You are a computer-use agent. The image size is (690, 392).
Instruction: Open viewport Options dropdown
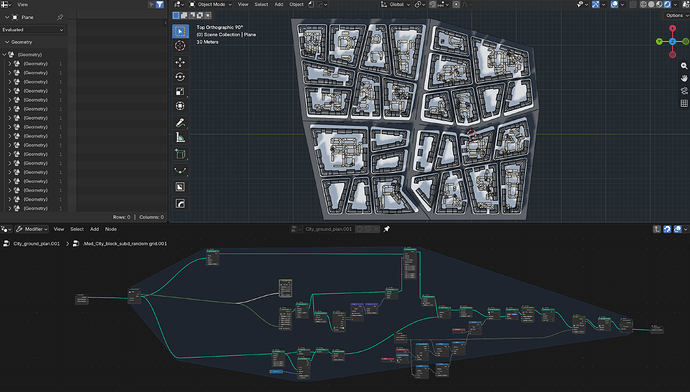(x=676, y=15)
